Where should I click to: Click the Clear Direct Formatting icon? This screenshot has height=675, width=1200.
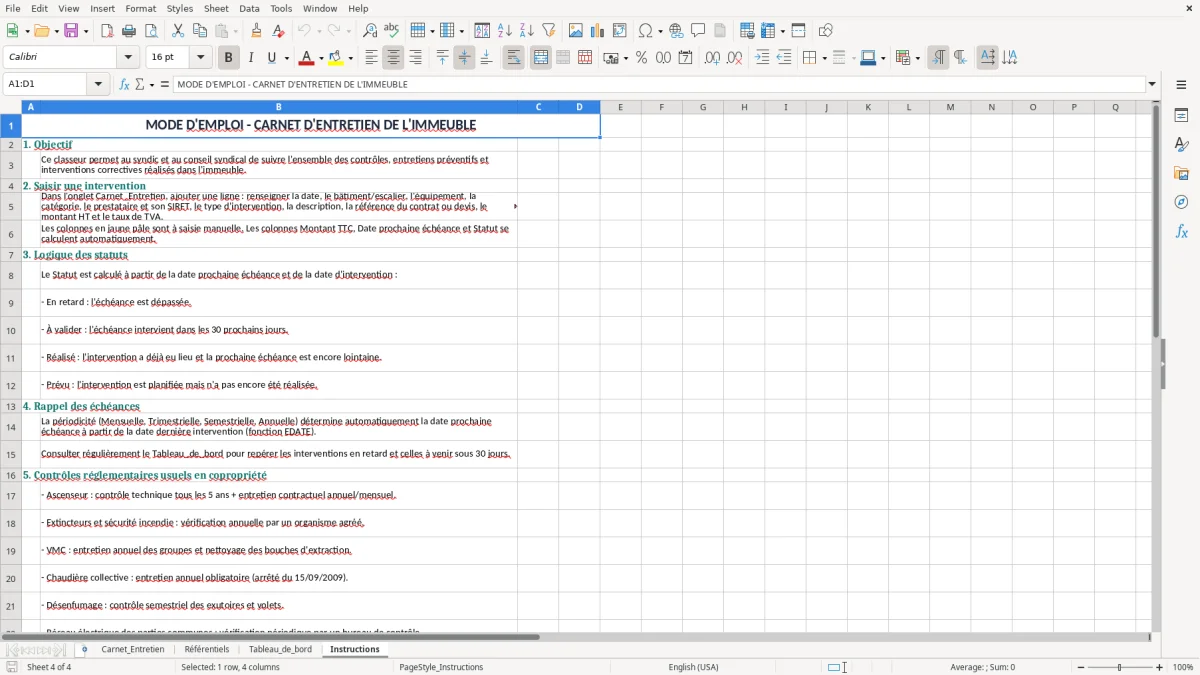[279, 31]
